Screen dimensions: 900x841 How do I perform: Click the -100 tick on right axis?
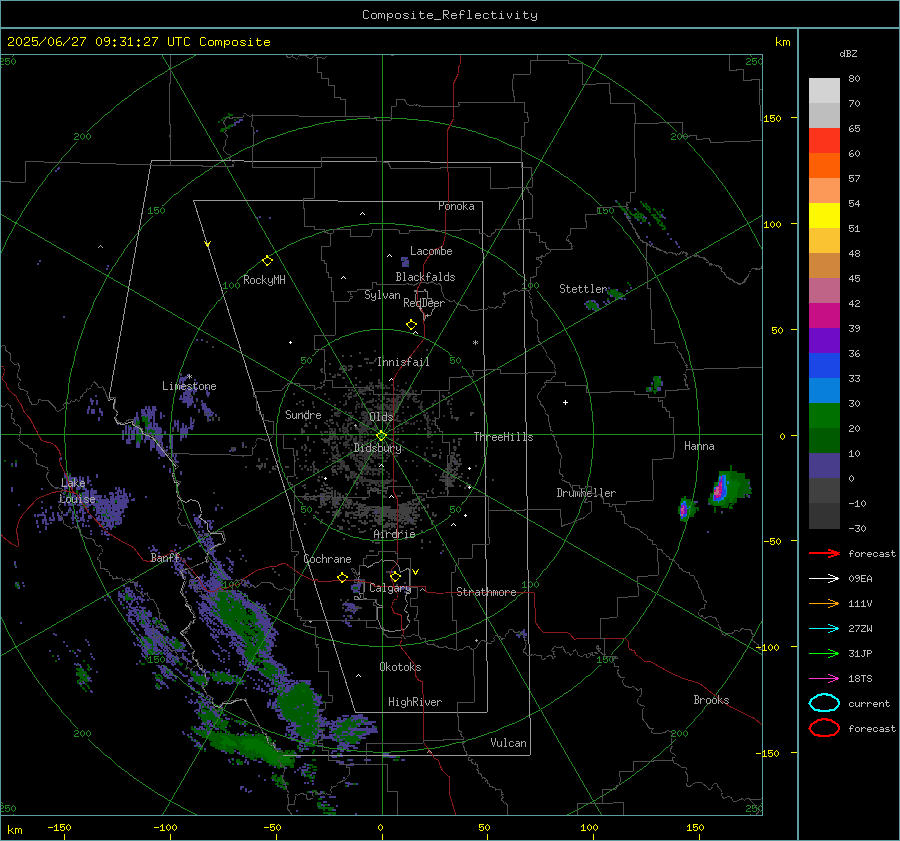(768, 647)
